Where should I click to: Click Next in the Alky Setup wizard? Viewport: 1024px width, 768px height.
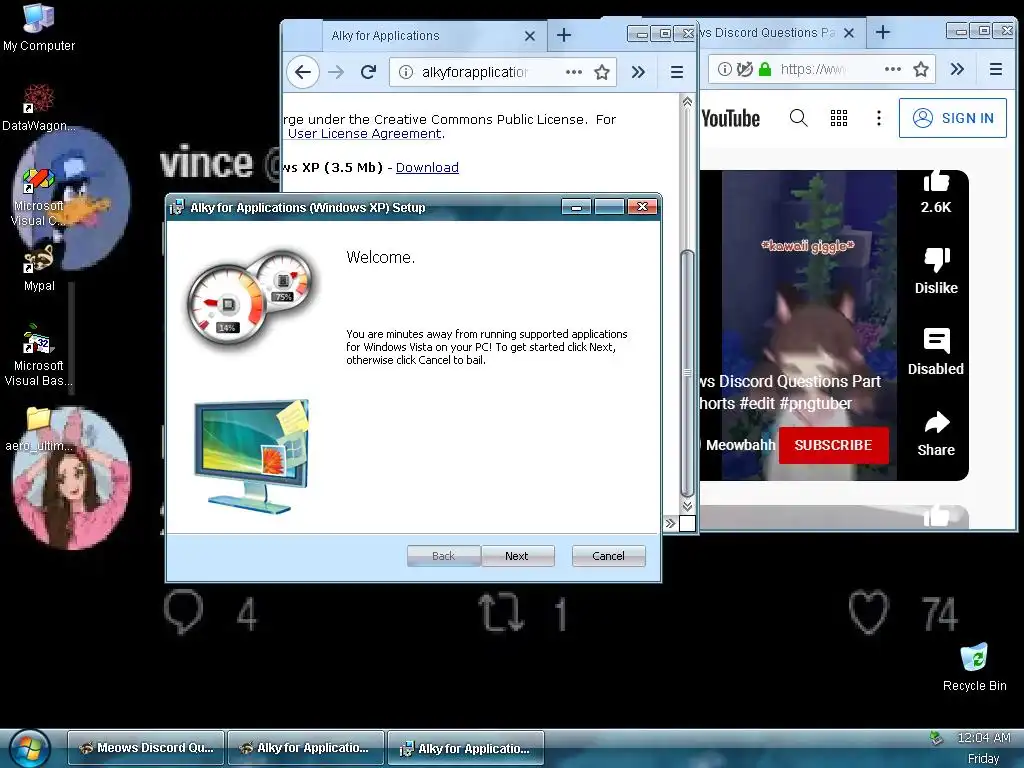517,556
